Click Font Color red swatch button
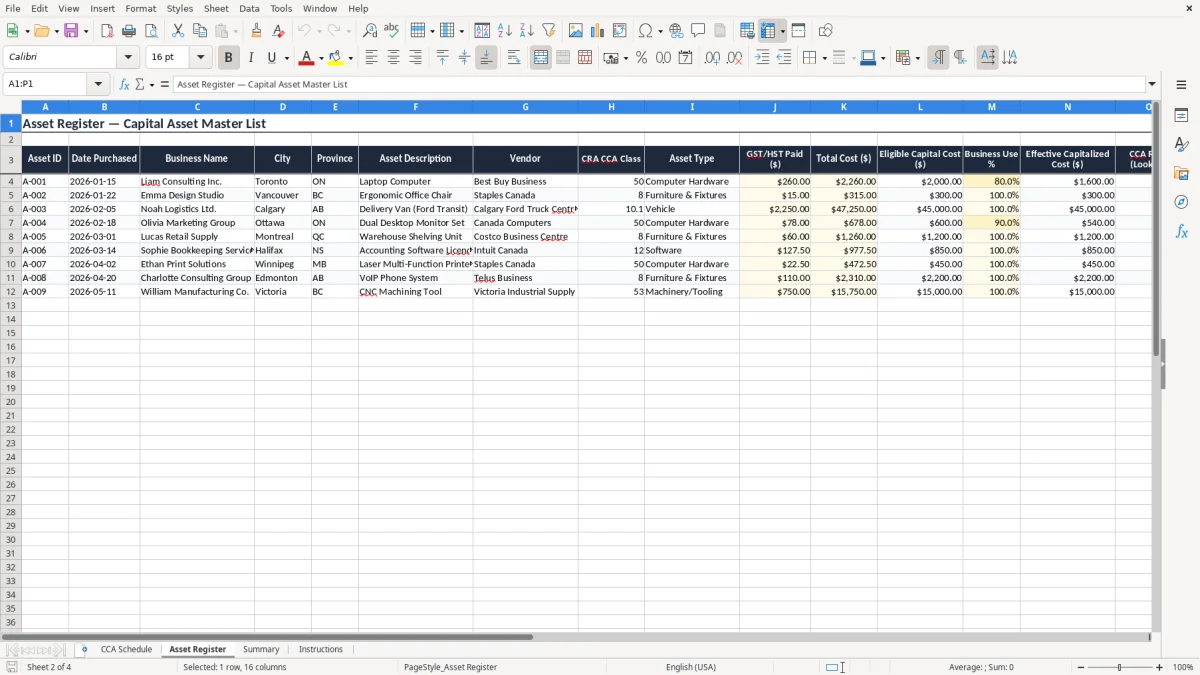Image resolution: width=1200 pixels, height=675 pixels. click(x=306, y=58)
